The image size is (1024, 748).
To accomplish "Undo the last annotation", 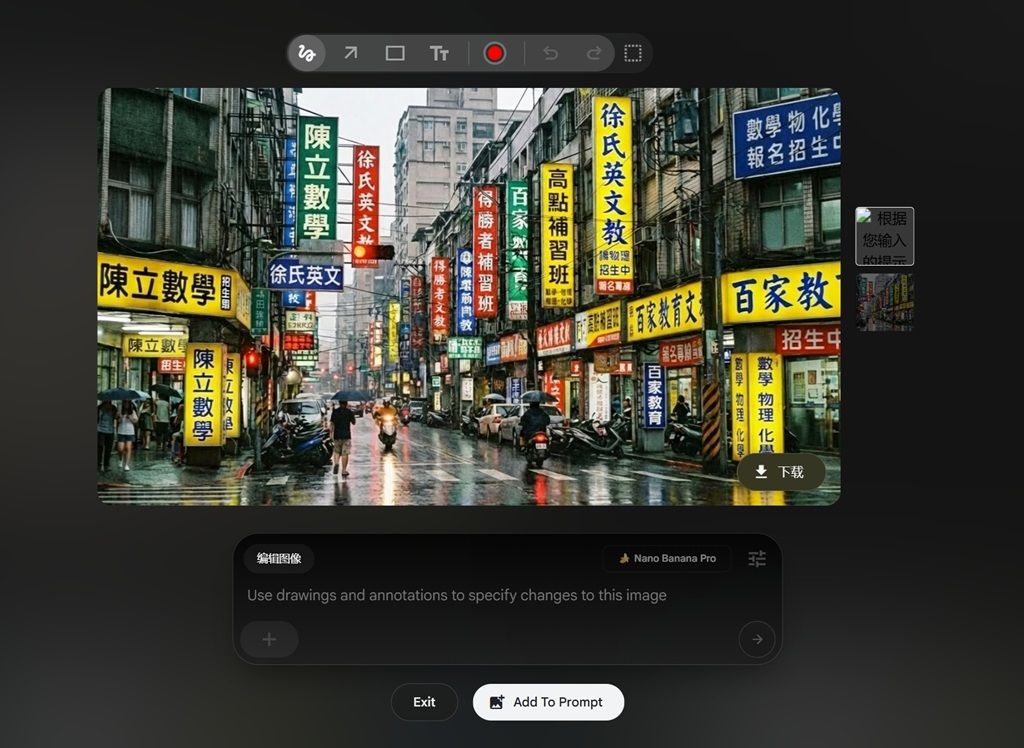I will (x=550, y=53).
